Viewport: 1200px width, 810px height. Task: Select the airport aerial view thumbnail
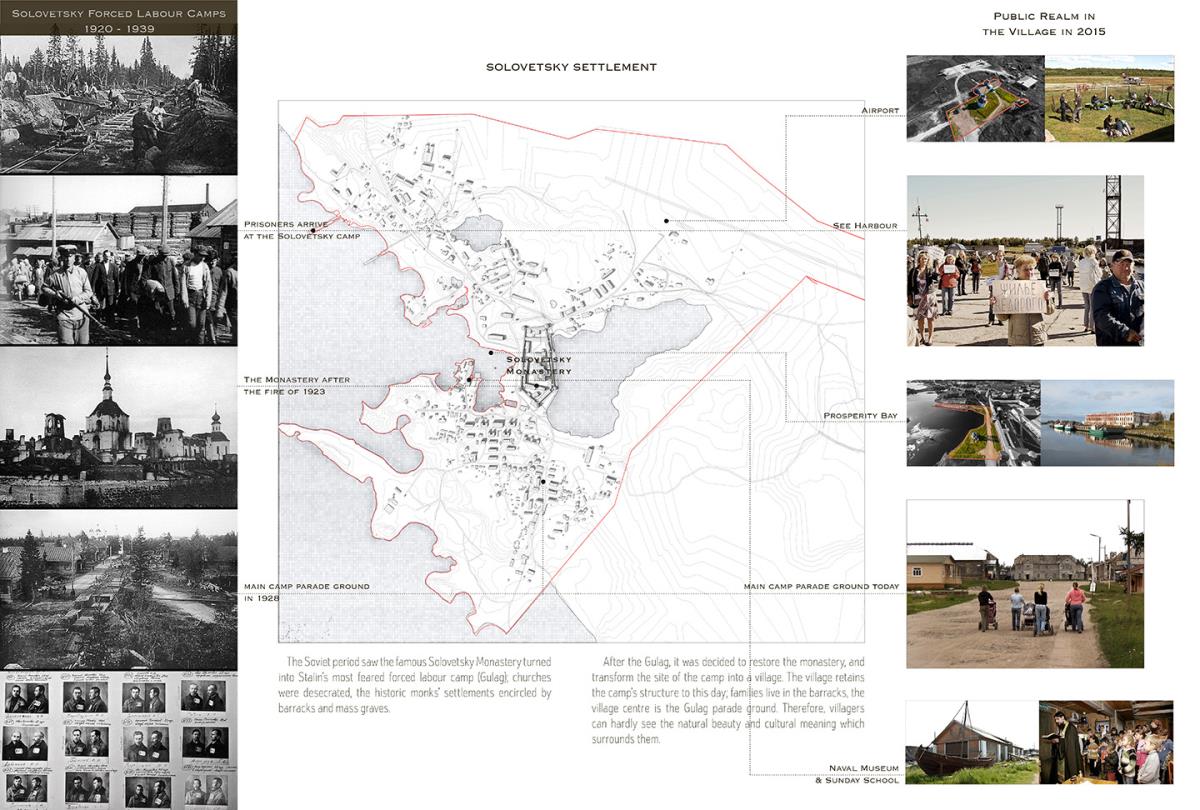pos(975,98)
